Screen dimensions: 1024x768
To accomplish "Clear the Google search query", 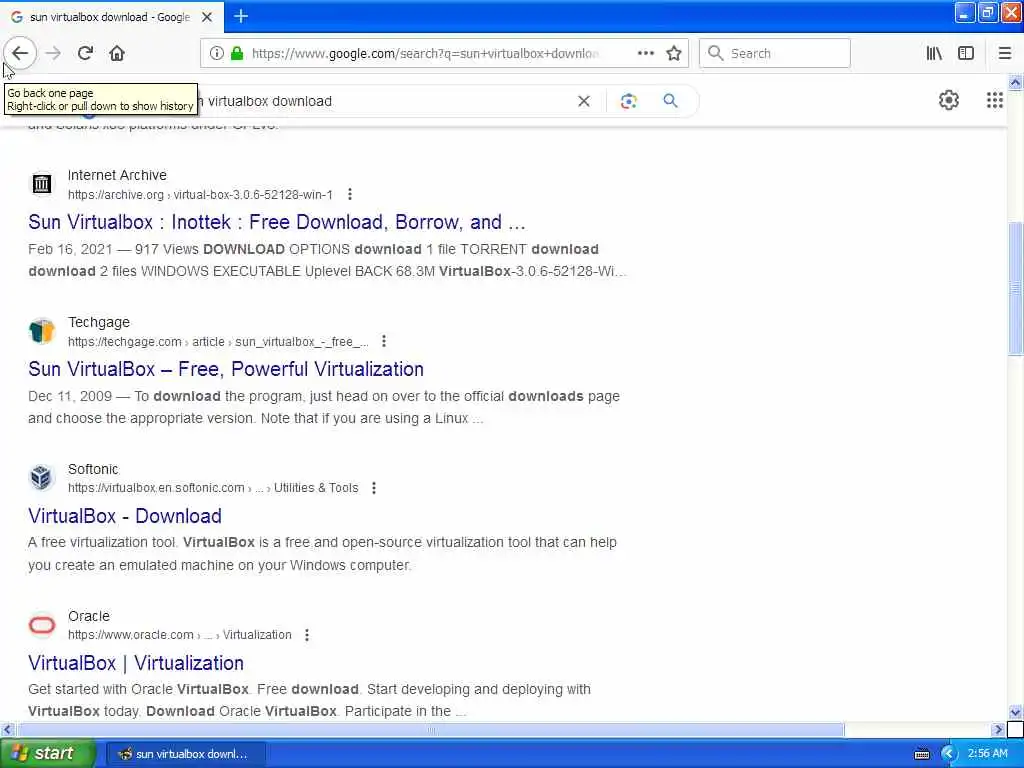I will click(584, 101).
